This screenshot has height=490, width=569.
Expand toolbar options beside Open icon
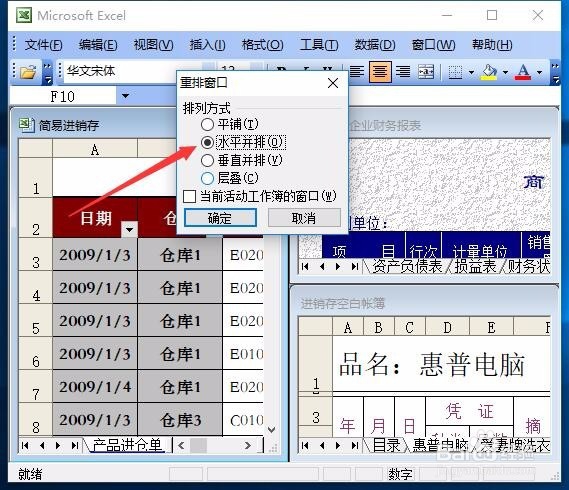(48, 72)
